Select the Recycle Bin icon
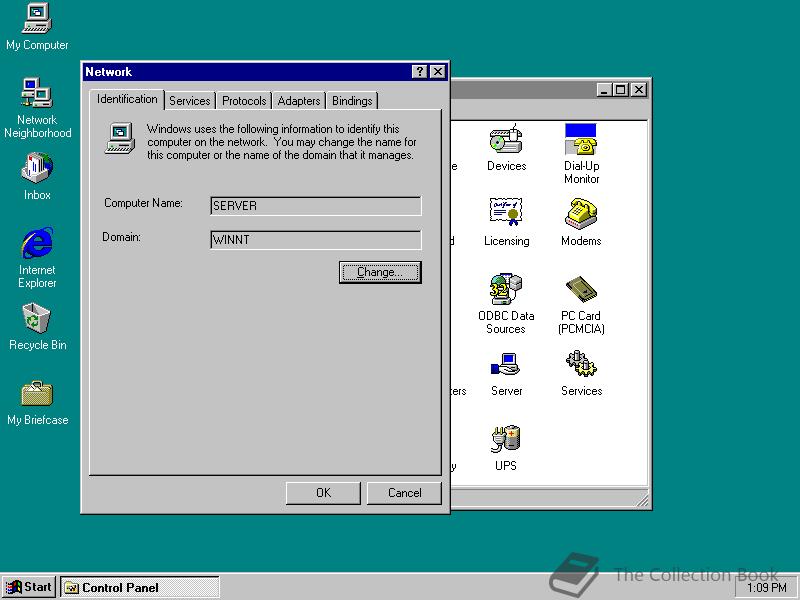Image resolution: width=800 pixels, height=600 pixels. tap(37, 327)
